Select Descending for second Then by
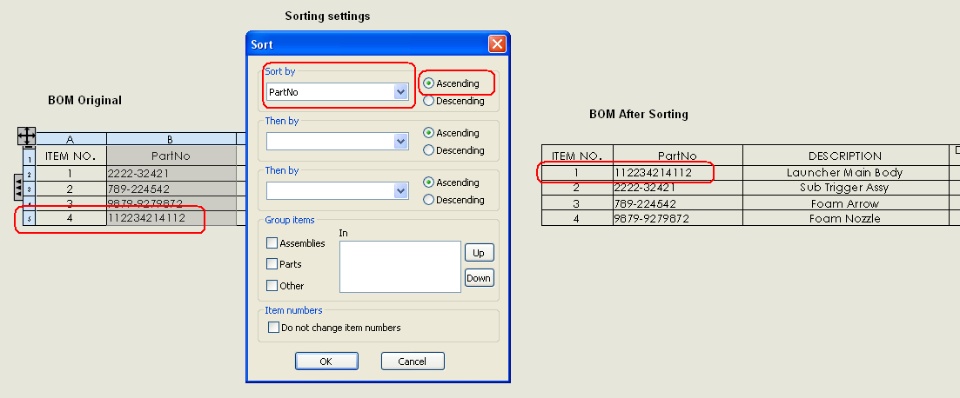This screenshot has height=398, width=960. pyautogui.click(x=429, y=200)
